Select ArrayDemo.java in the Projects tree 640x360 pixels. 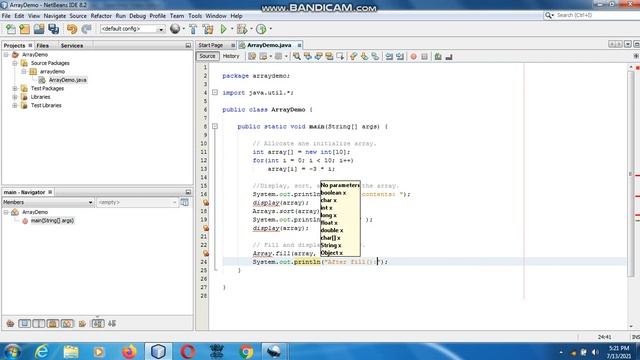(x=68, y=80)
